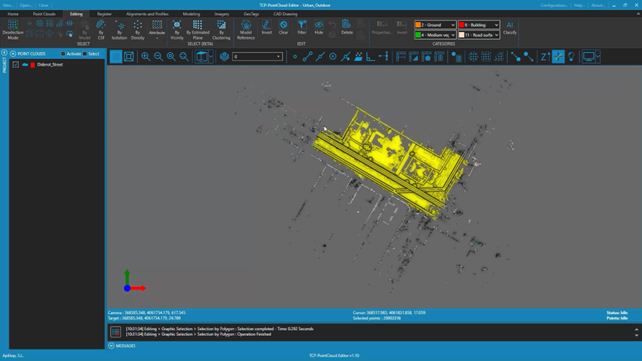Click the red color swatch of Diderot_Street
642x361 pixels.
(33, 65)
